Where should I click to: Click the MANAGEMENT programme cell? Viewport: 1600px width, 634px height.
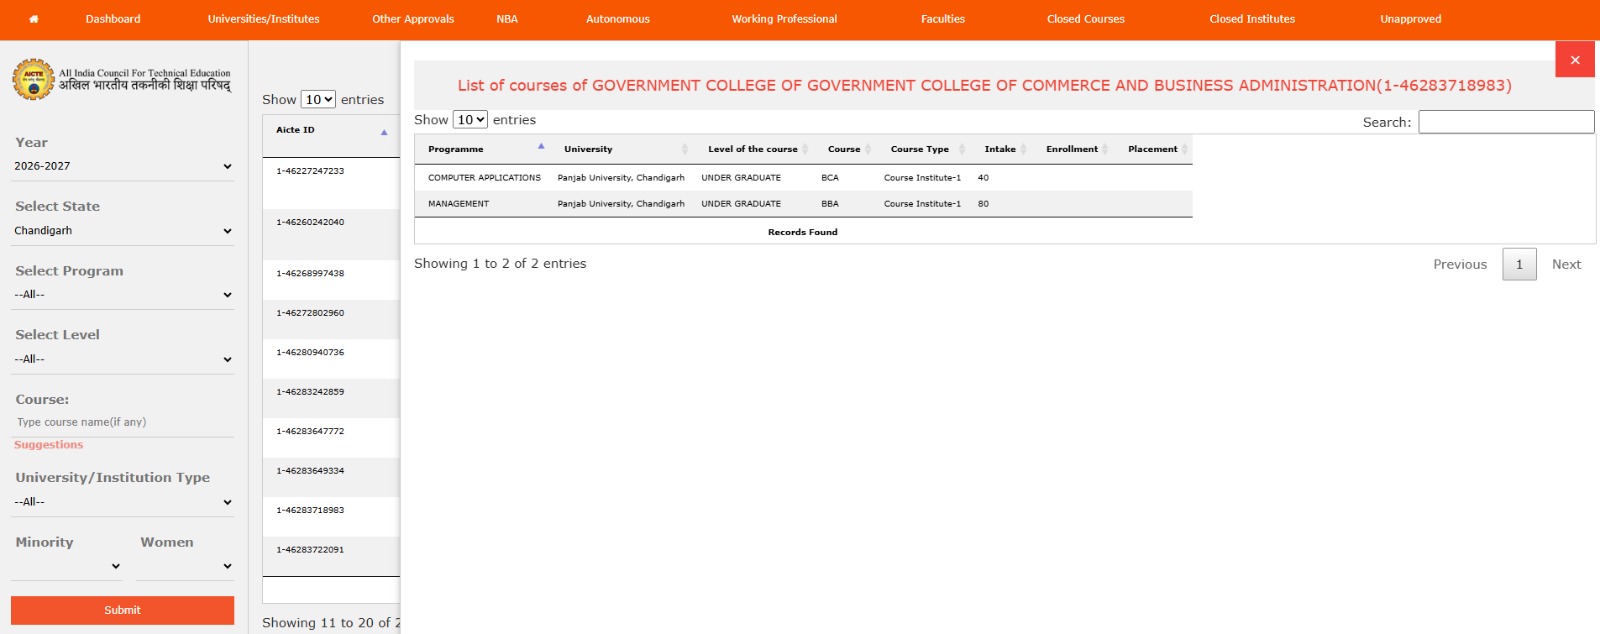click(458, 204)
